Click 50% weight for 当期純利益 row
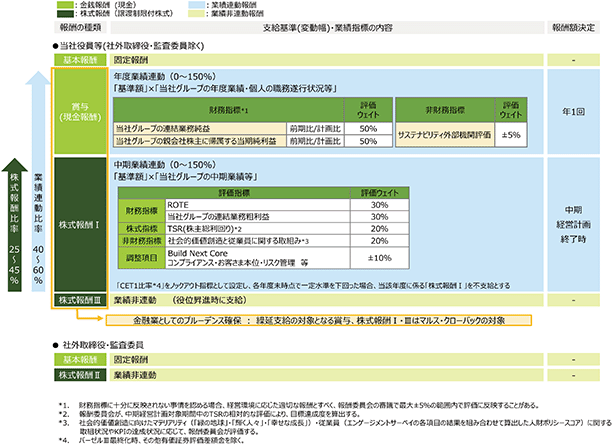This screenshot has height=446, width=612. (x=368, y=141)
